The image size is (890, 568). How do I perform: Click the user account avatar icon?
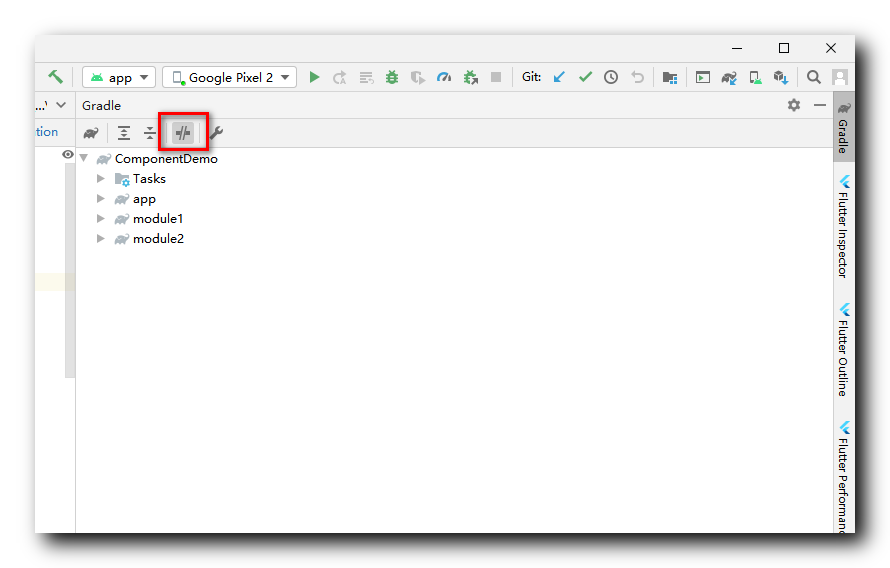[839, 77]
